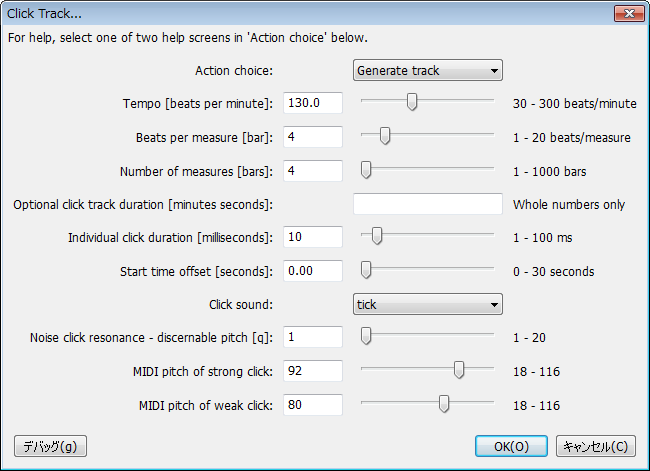Open the Action choice dropdown

click(x=427, y=70)
